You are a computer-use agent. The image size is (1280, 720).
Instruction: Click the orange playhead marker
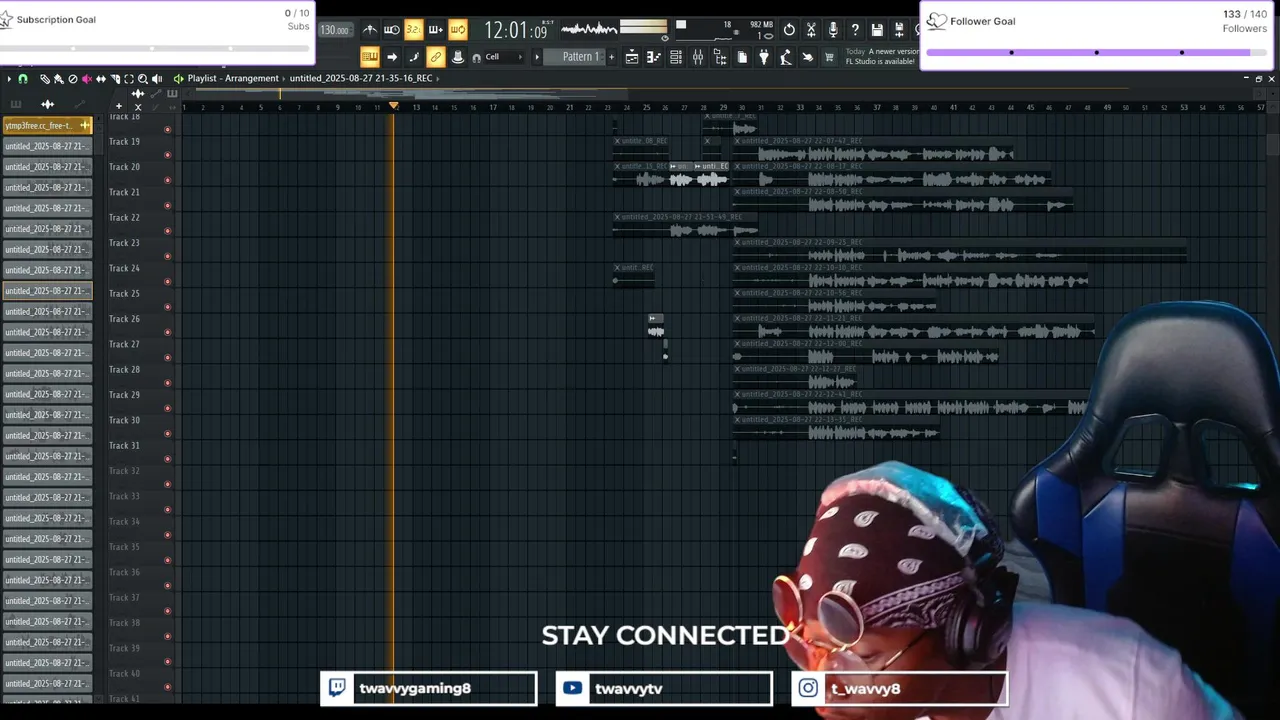click(393, 106)
